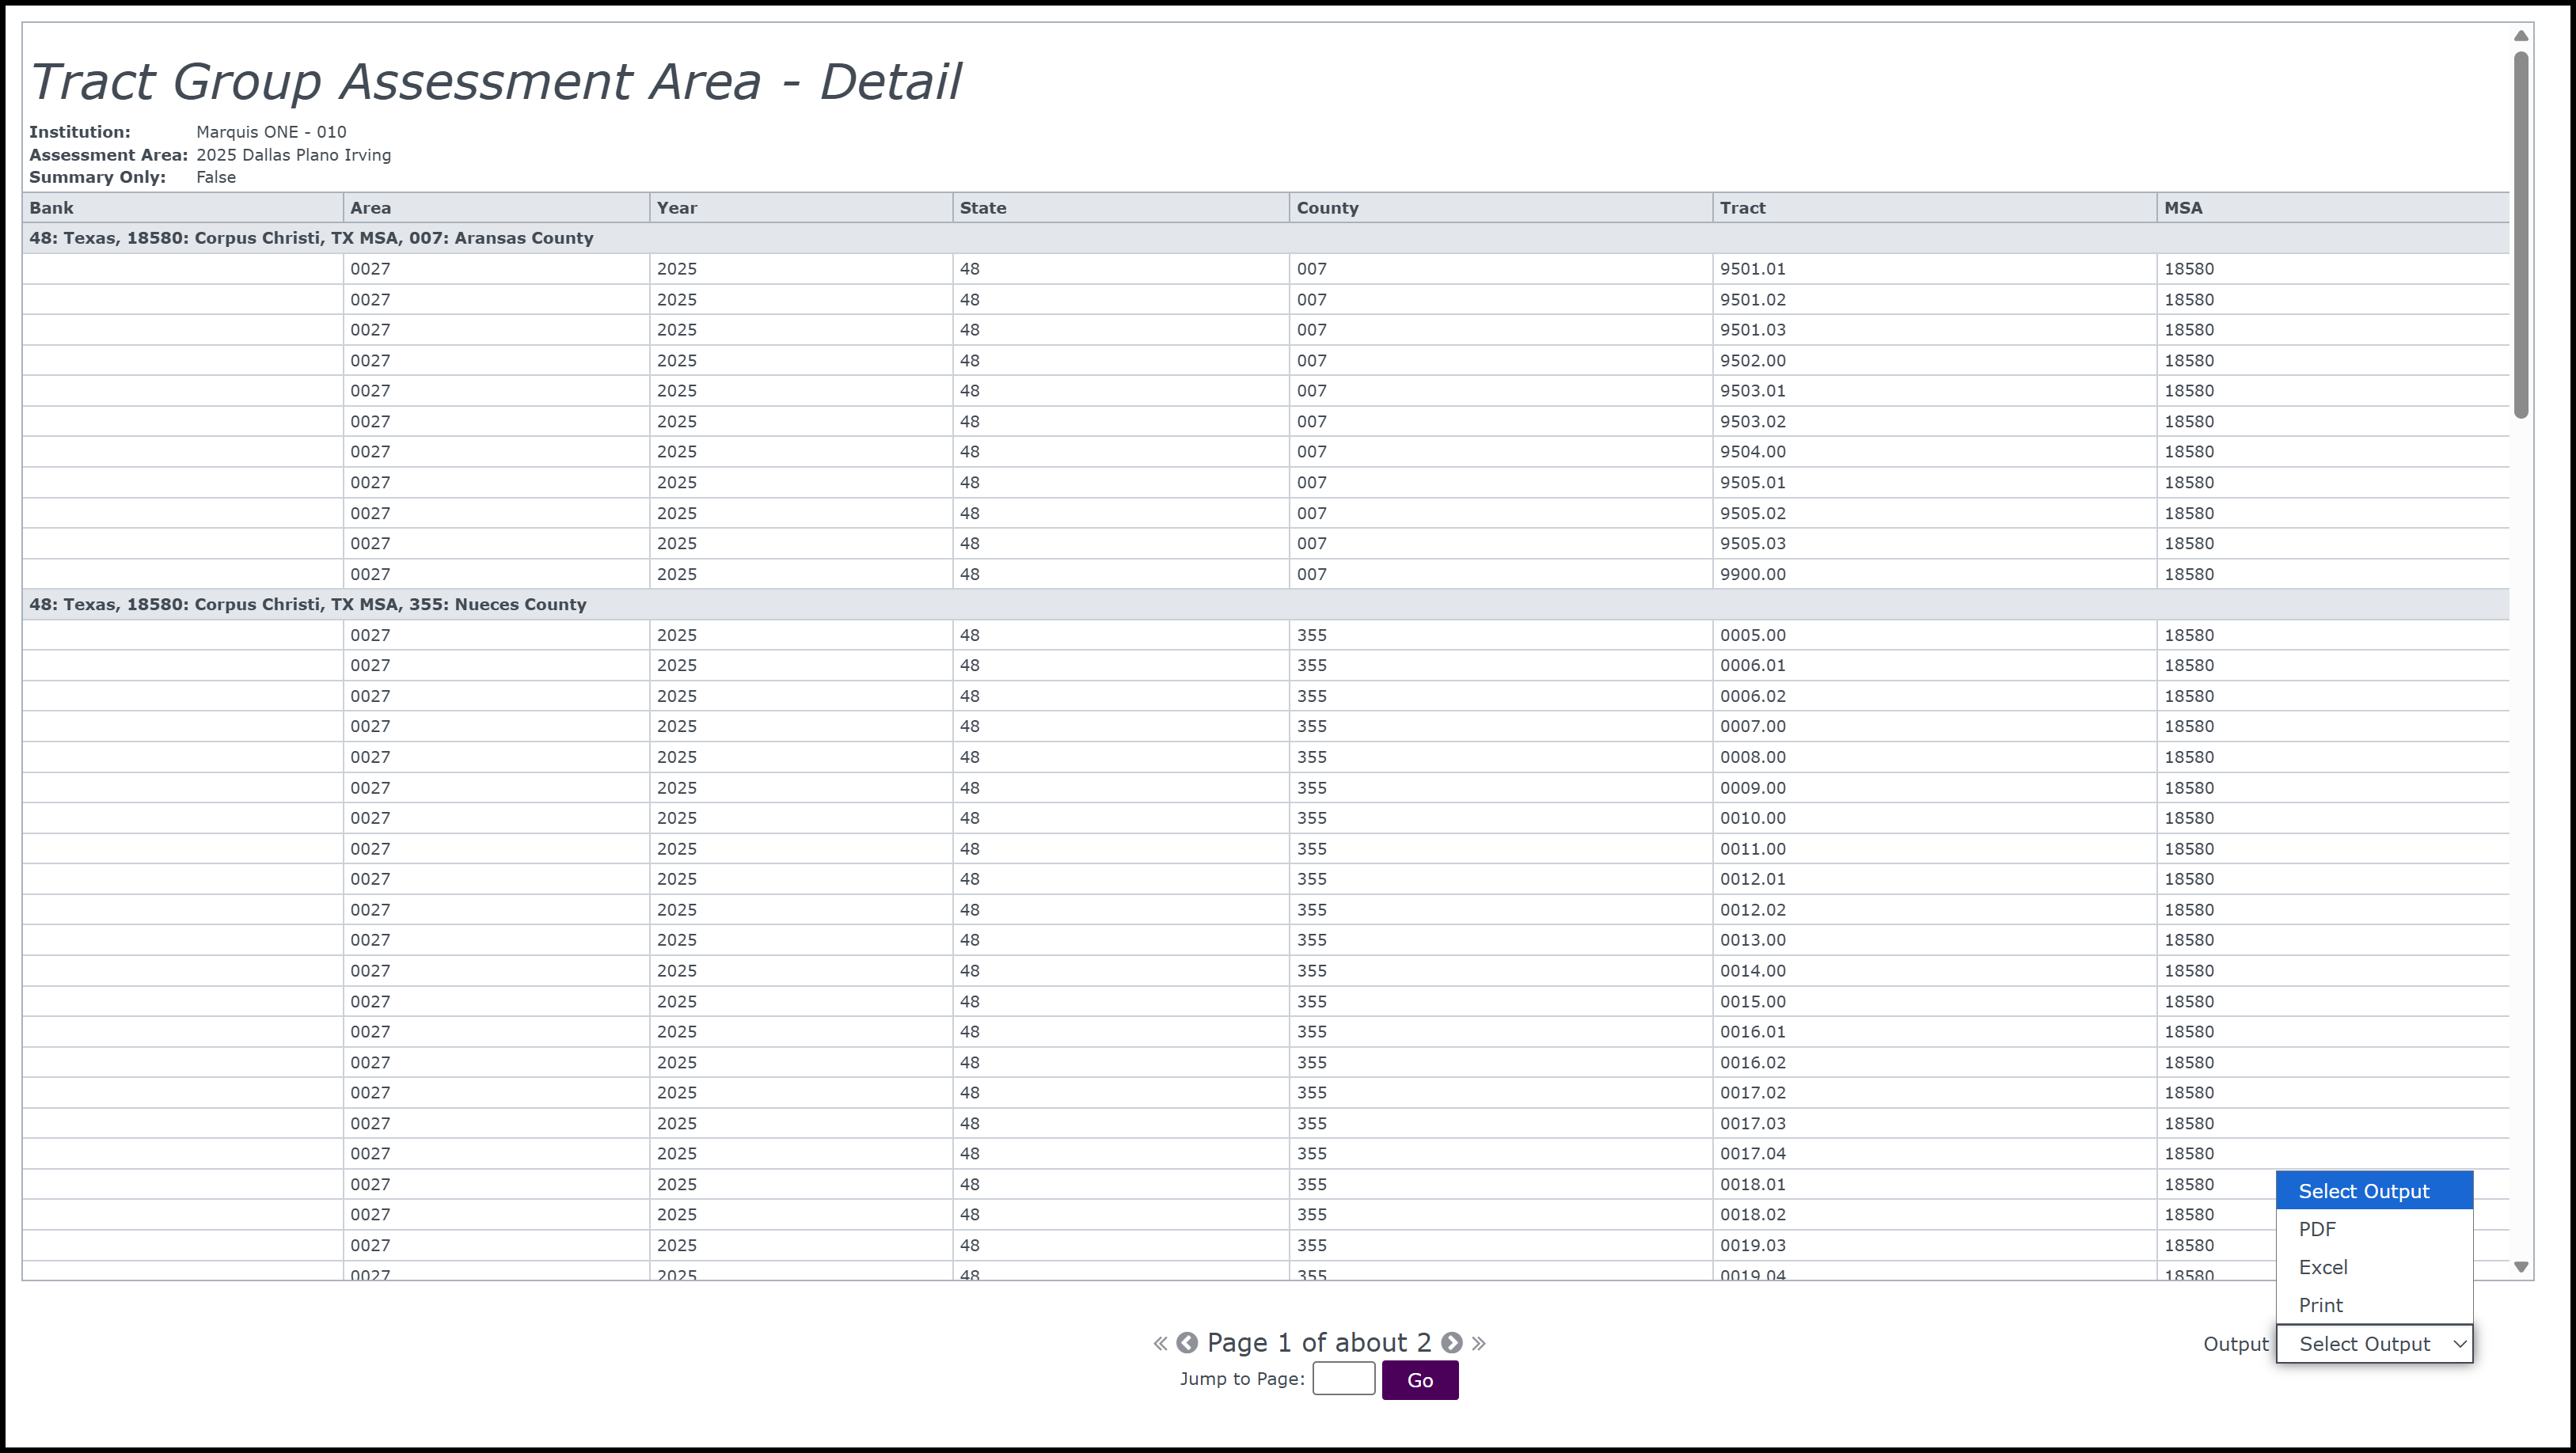Click the tract 9501.01 cell

1752,269
